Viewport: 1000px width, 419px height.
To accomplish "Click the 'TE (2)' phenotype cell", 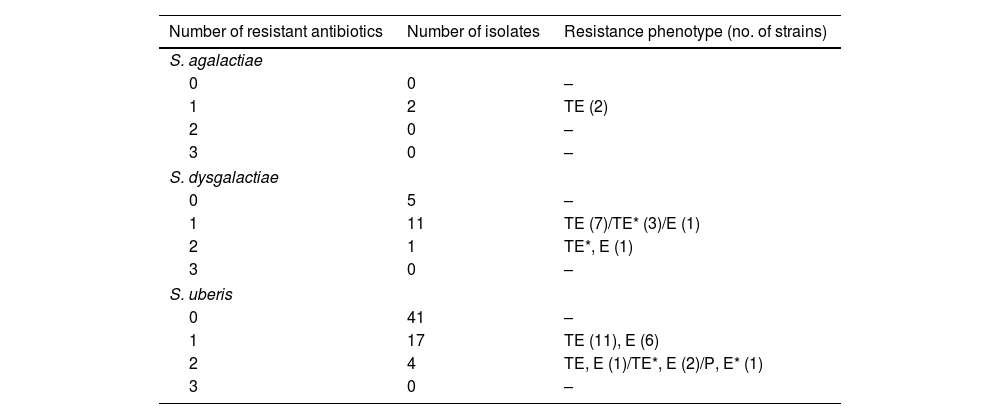I will pyautogui.click(x=586, y=106).
